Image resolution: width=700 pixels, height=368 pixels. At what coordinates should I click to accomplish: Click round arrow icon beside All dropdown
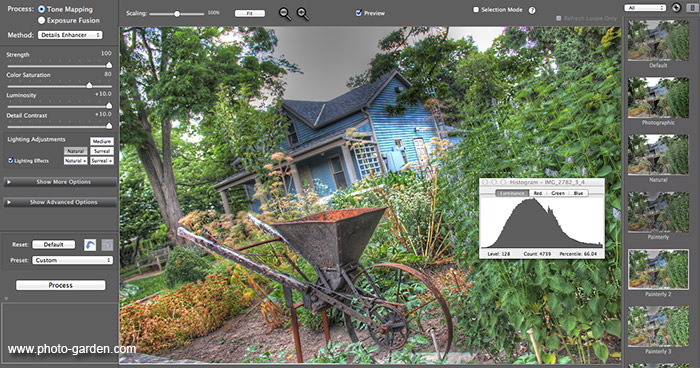676,8
